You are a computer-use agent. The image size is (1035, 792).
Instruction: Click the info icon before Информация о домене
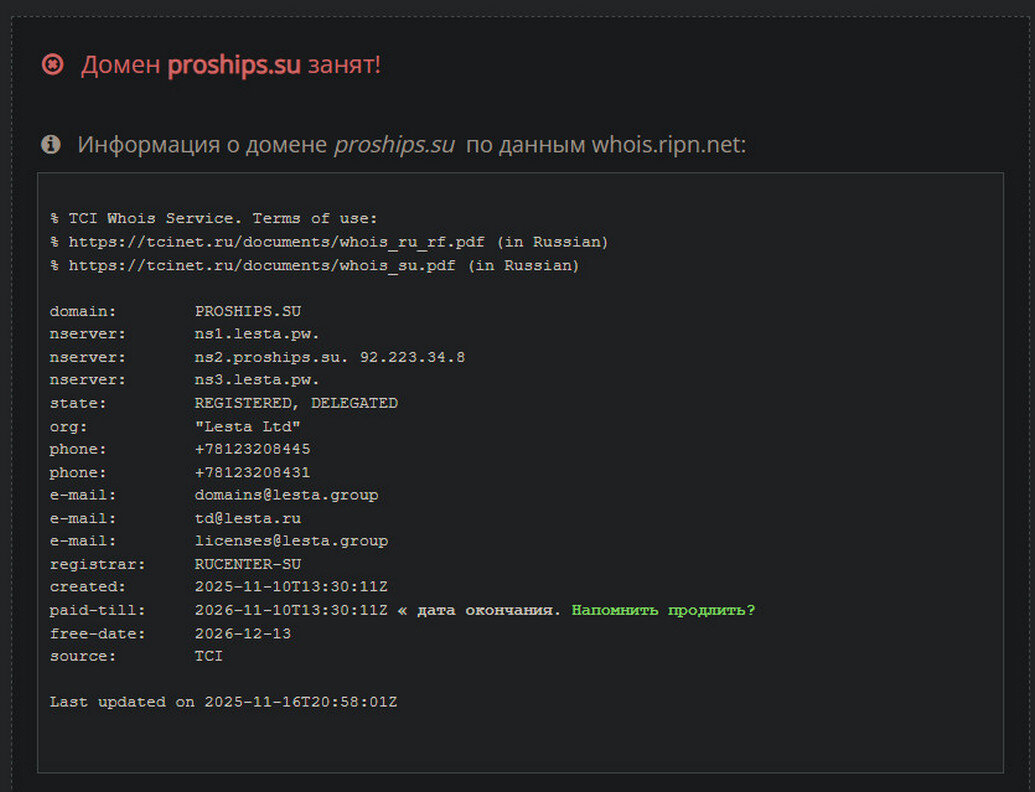[51, 145]
